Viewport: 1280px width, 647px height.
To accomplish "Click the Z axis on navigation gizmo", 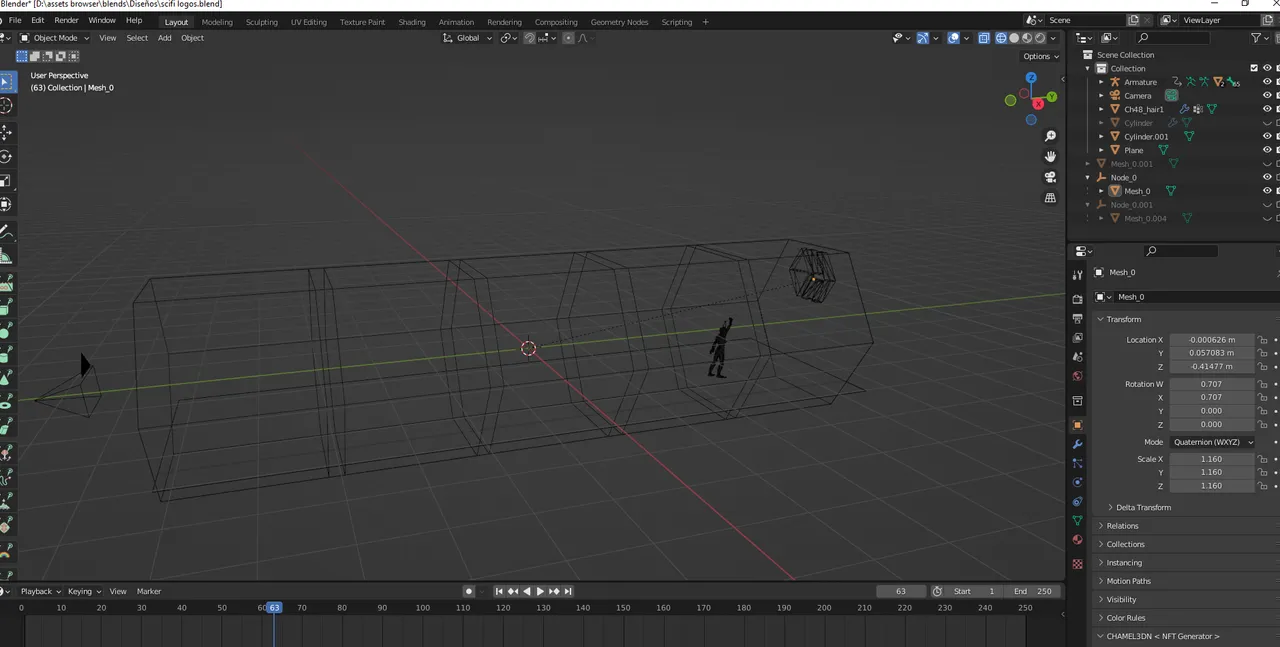I will [1031, 78].
